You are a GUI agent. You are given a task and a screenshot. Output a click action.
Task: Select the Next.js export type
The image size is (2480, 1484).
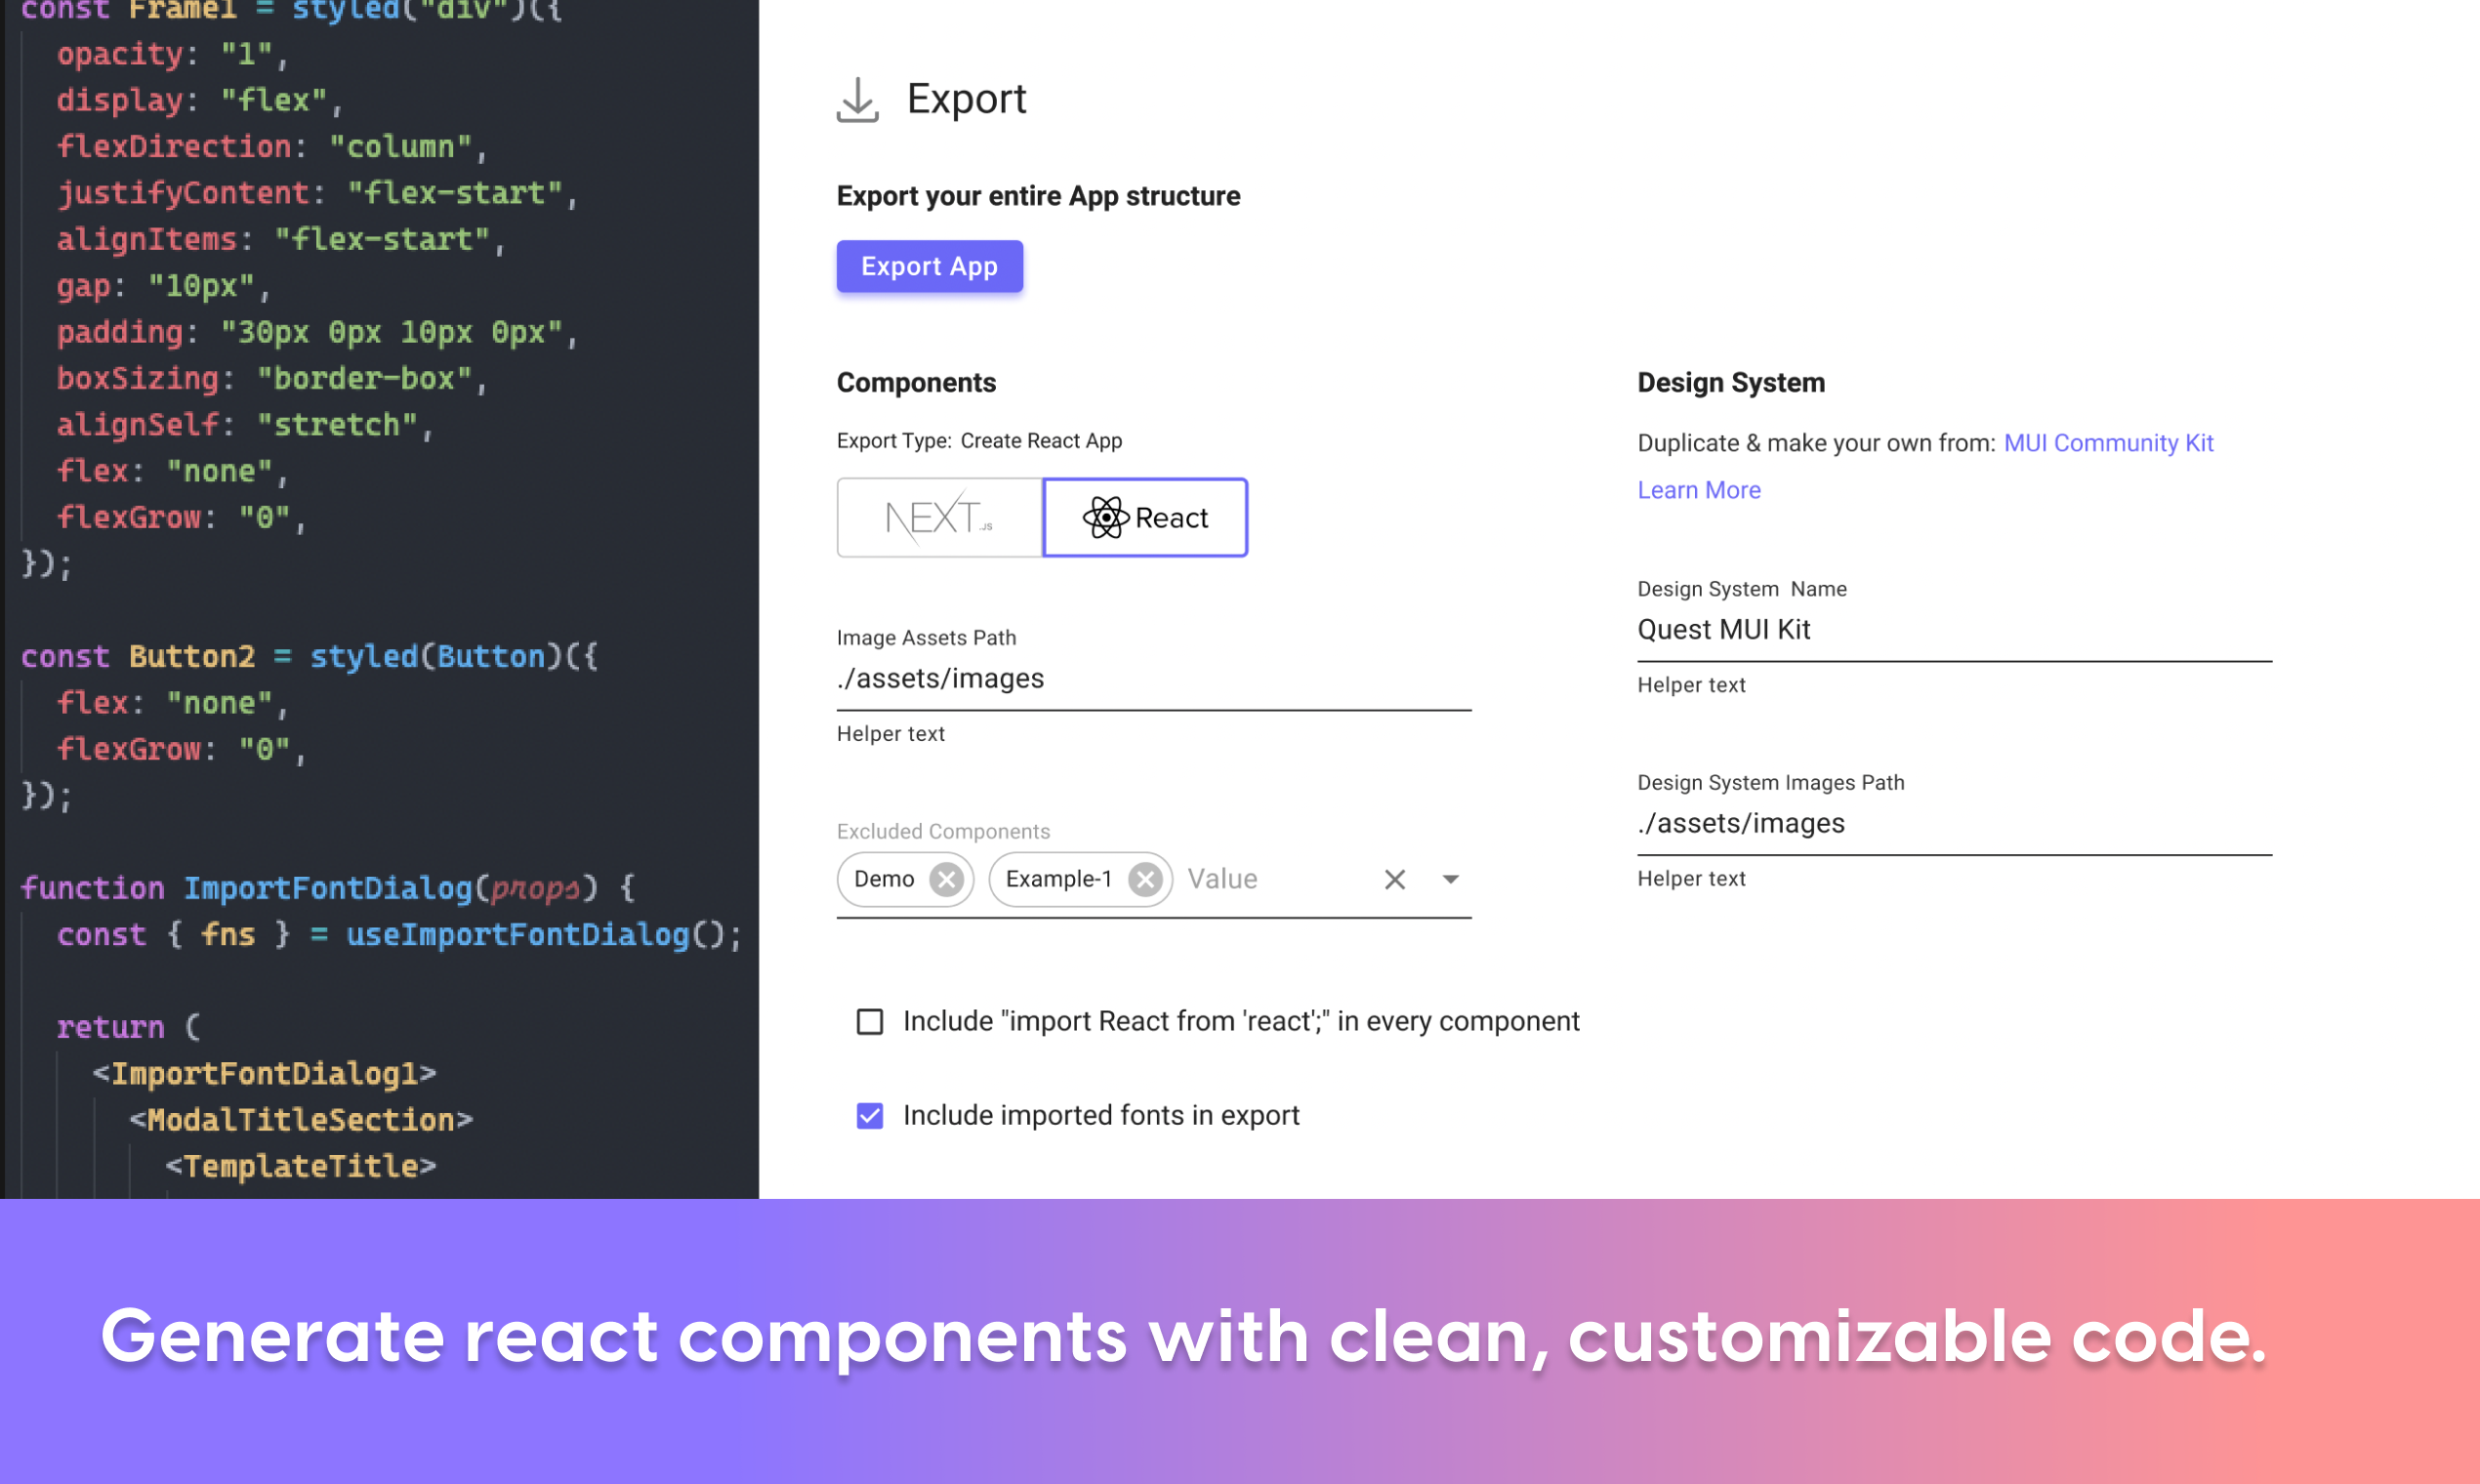pyautogui.click(x=940, y=517)
